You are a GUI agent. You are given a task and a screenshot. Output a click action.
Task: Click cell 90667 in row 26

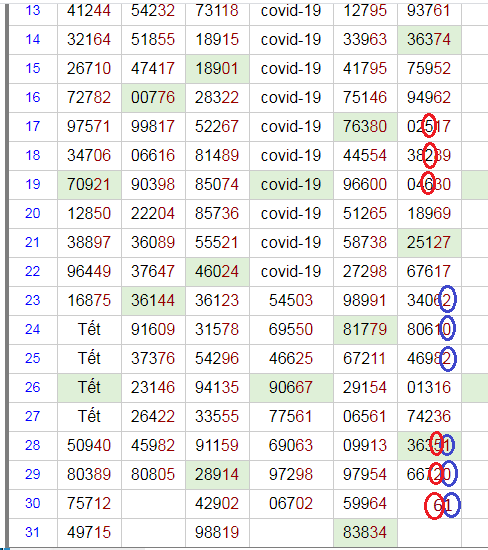pyautogui.click(x=291, y=388)
